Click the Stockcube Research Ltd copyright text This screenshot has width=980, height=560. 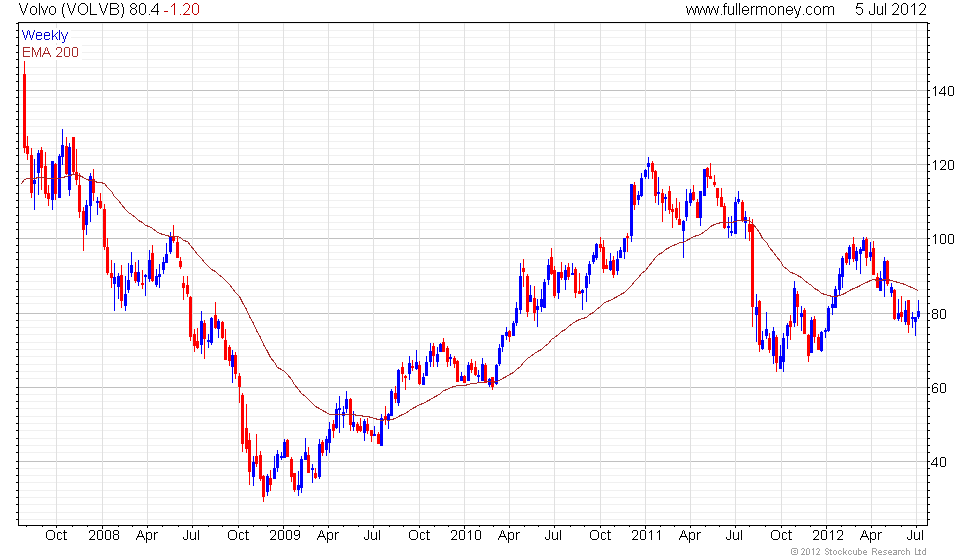click(859, 552)
